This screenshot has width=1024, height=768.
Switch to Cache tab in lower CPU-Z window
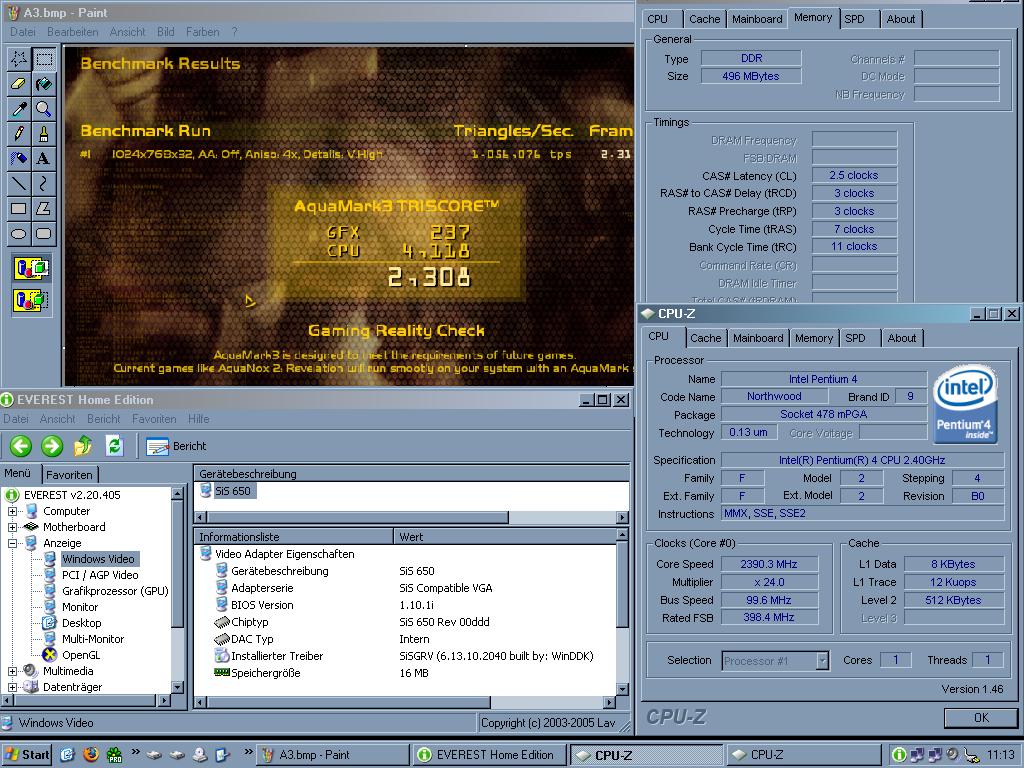pos(705,338)
